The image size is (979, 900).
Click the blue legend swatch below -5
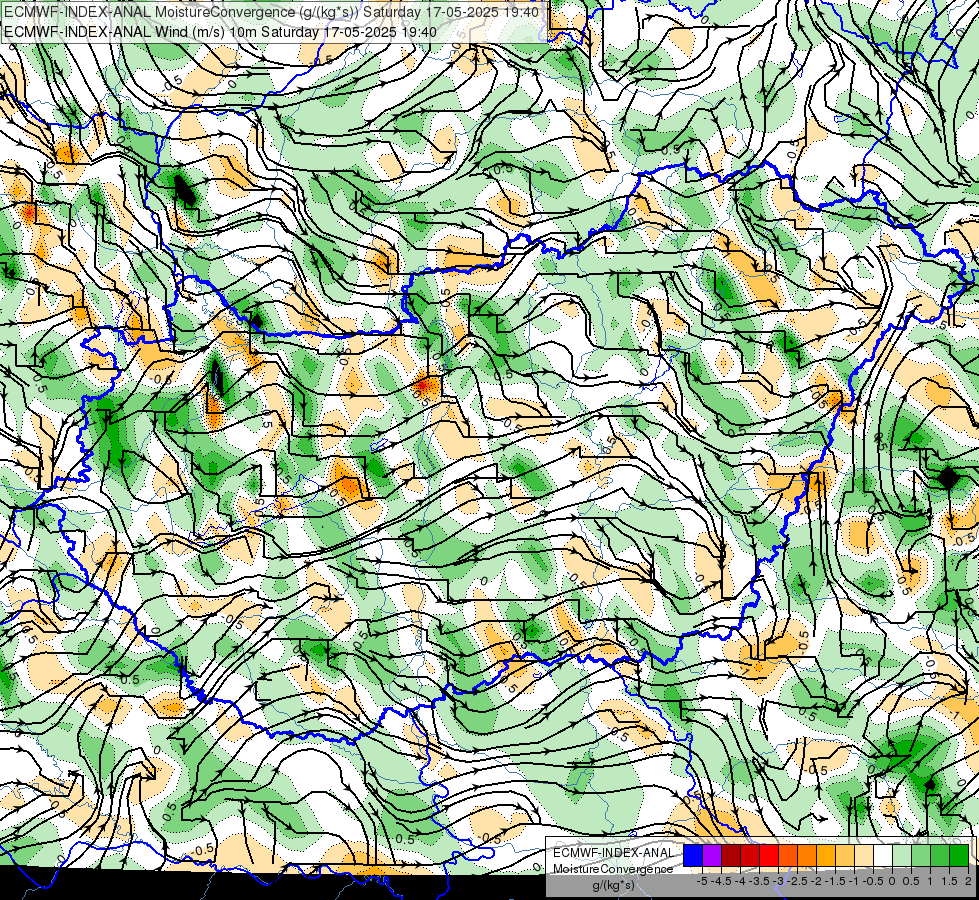693,856
